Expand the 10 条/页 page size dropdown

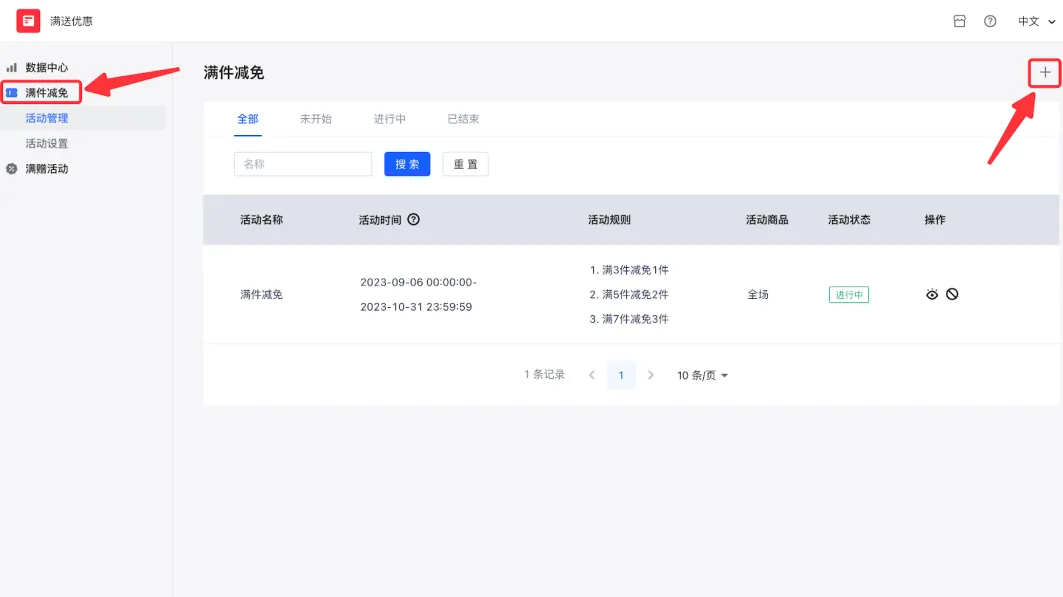(702, 376)
